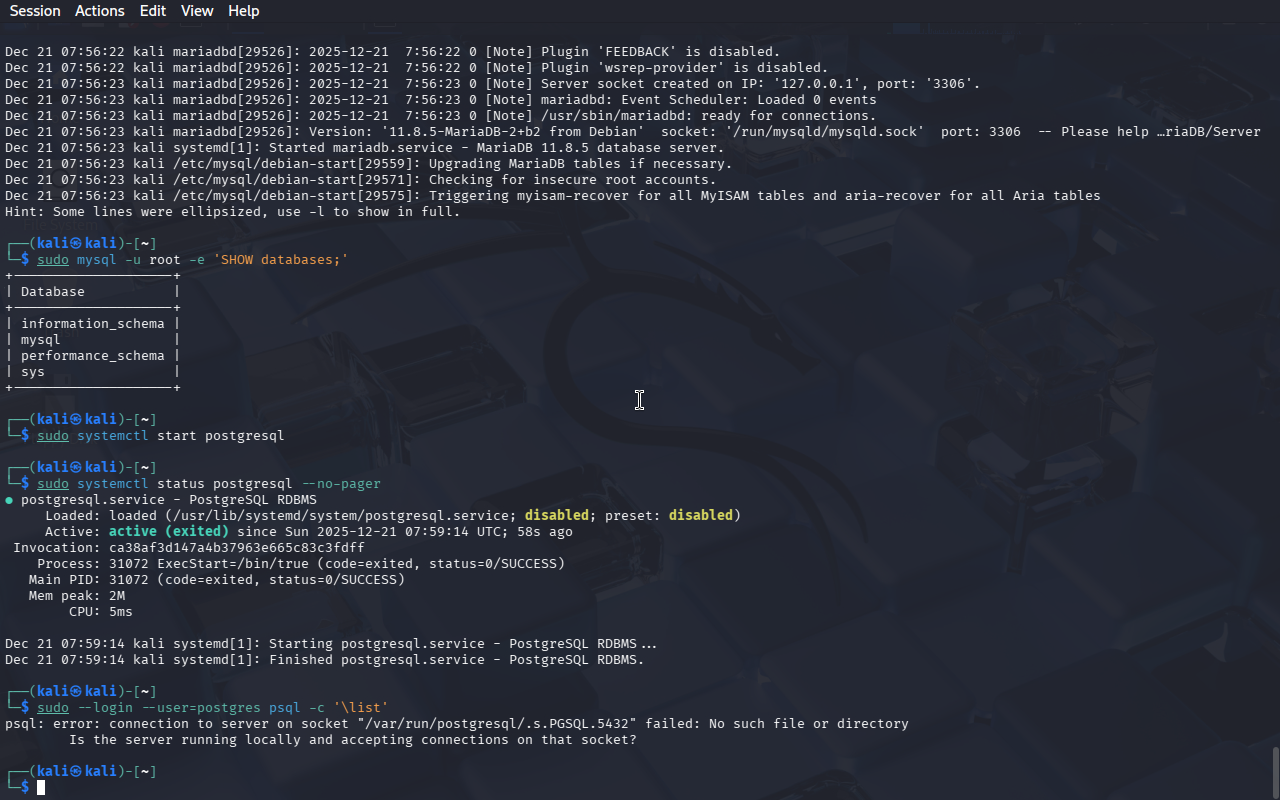Open the Session menu
The height and width of the screenshot is (800, 1280).
point(35,11)
